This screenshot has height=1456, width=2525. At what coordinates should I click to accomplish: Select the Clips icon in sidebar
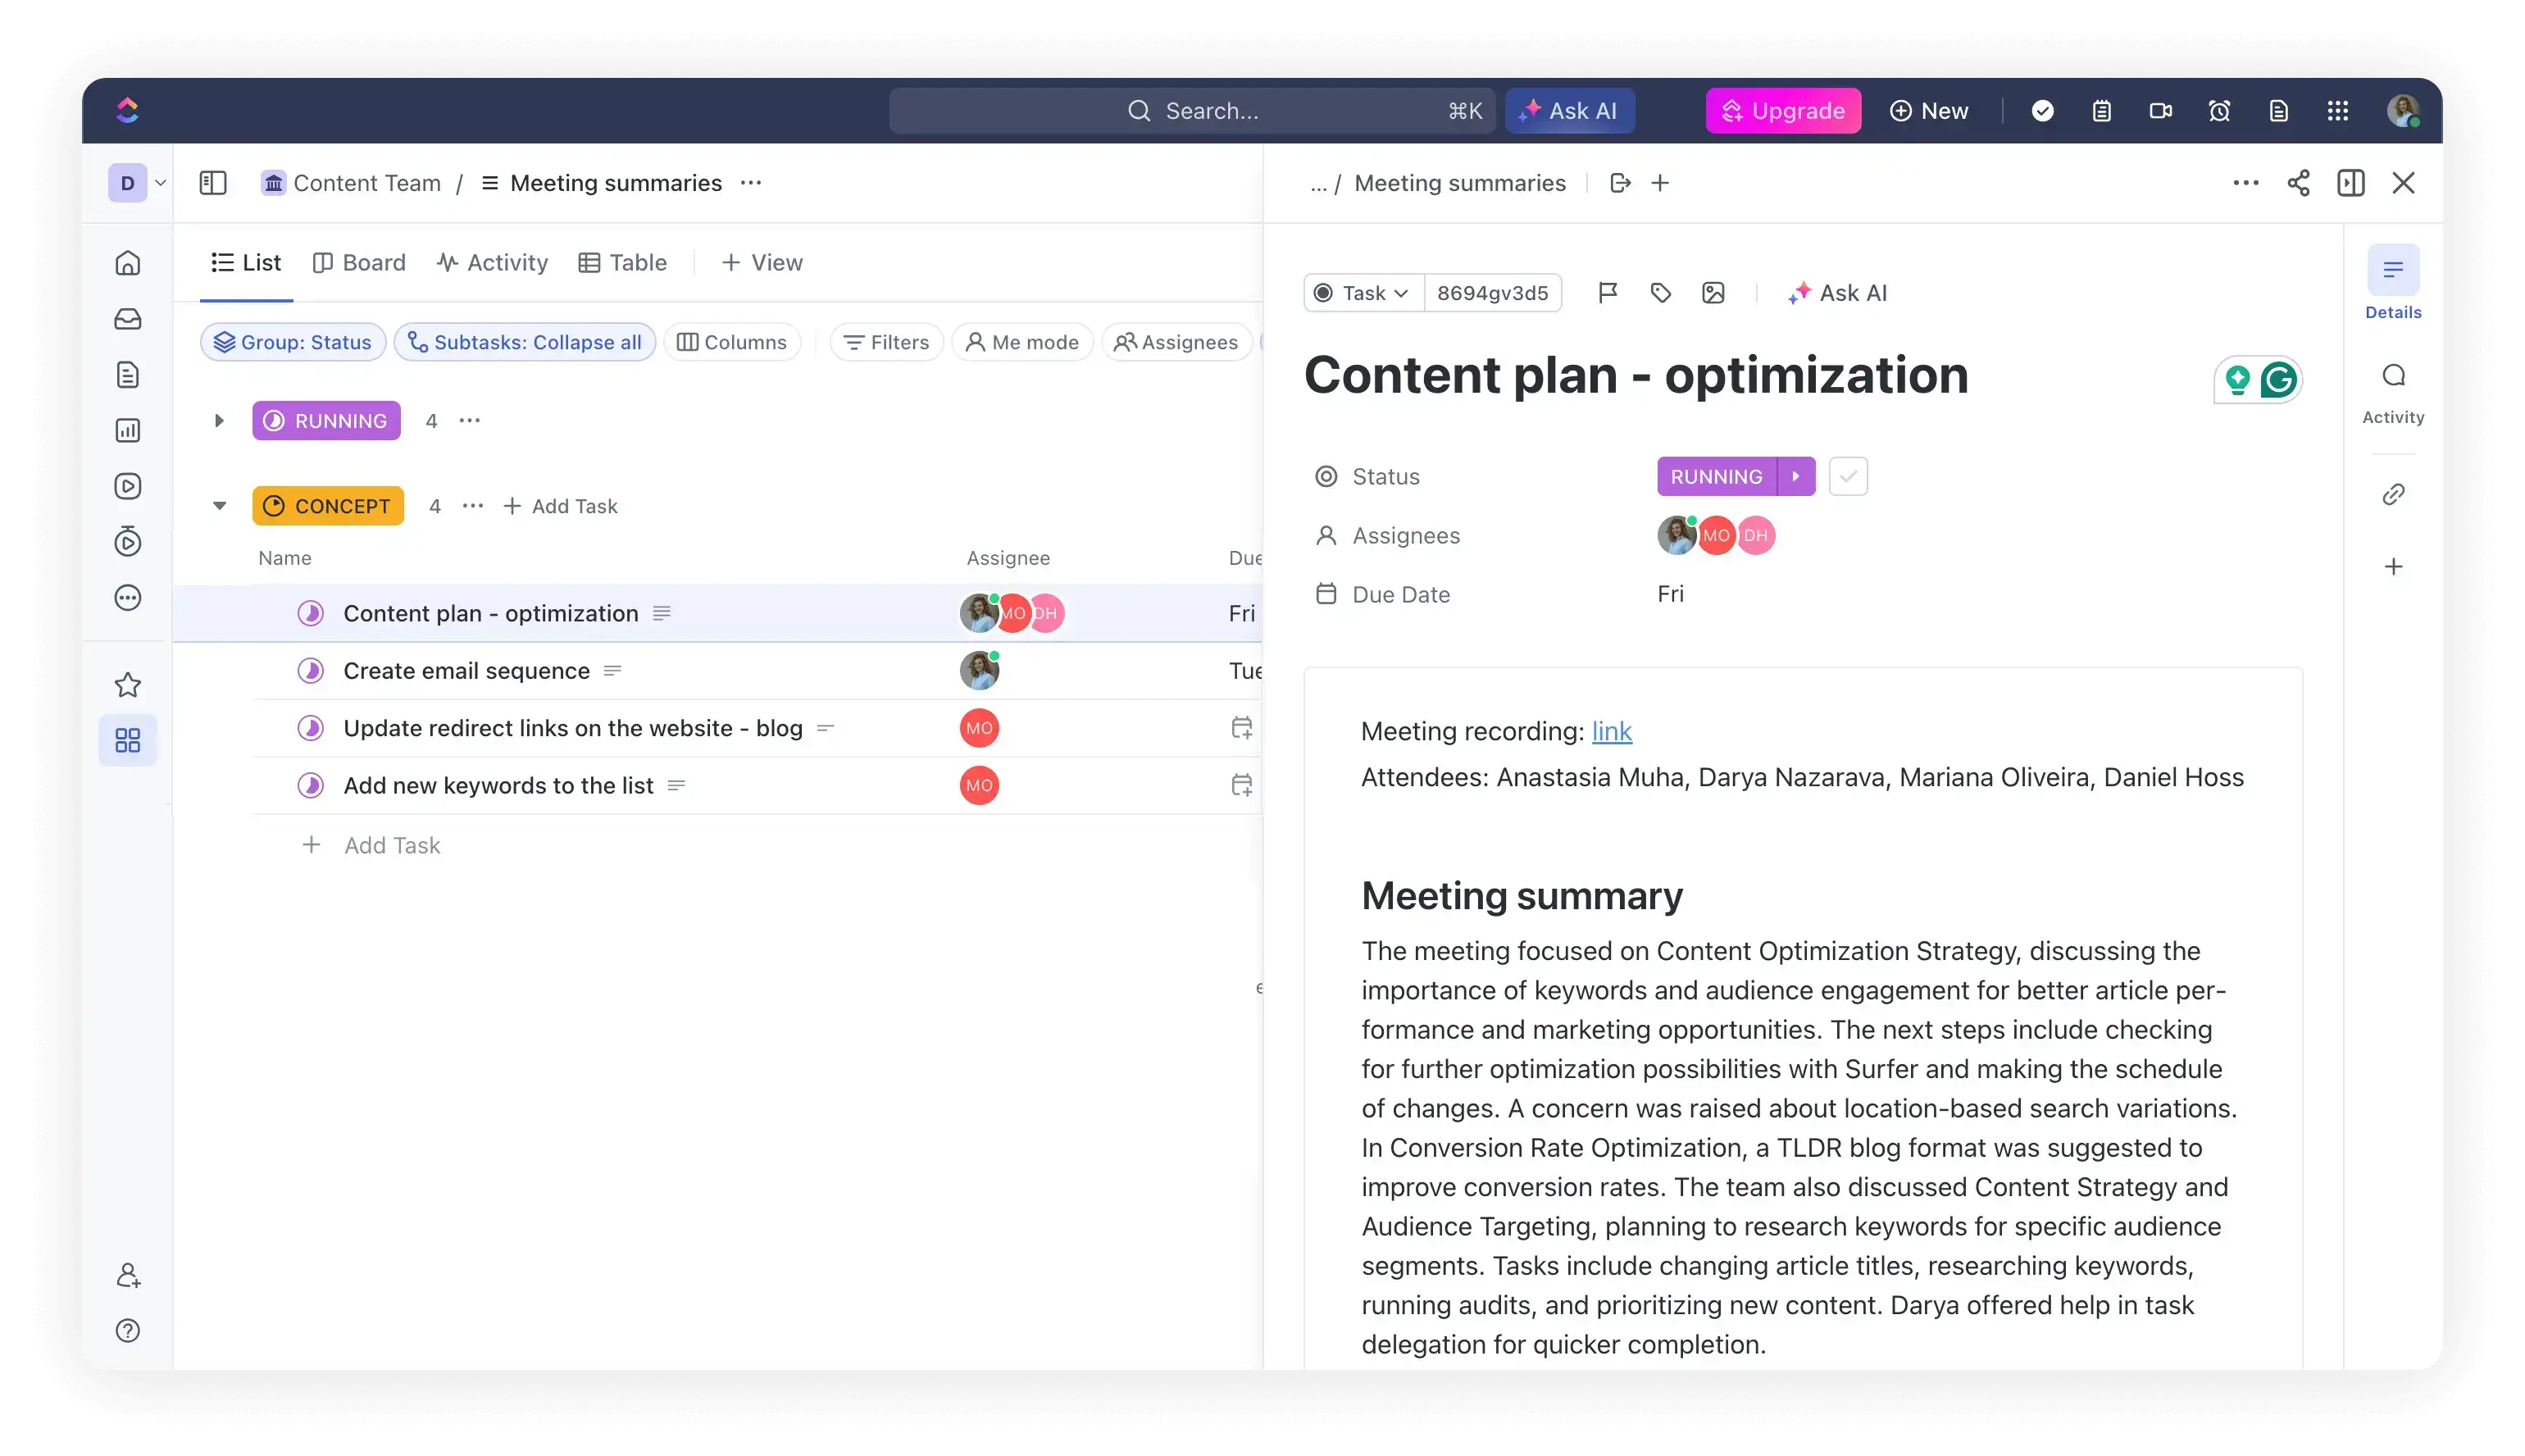(x=128, y=486)
